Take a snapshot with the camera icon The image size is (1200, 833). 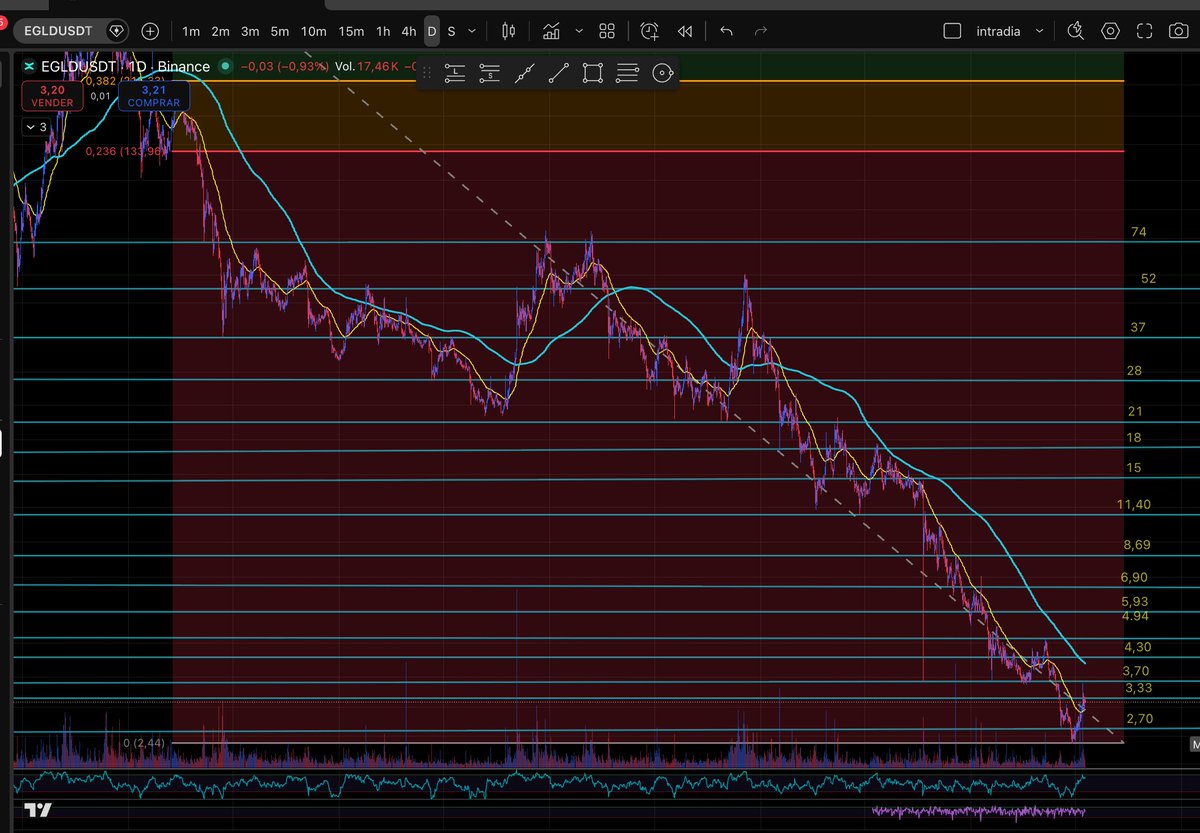click(1178, 31)
